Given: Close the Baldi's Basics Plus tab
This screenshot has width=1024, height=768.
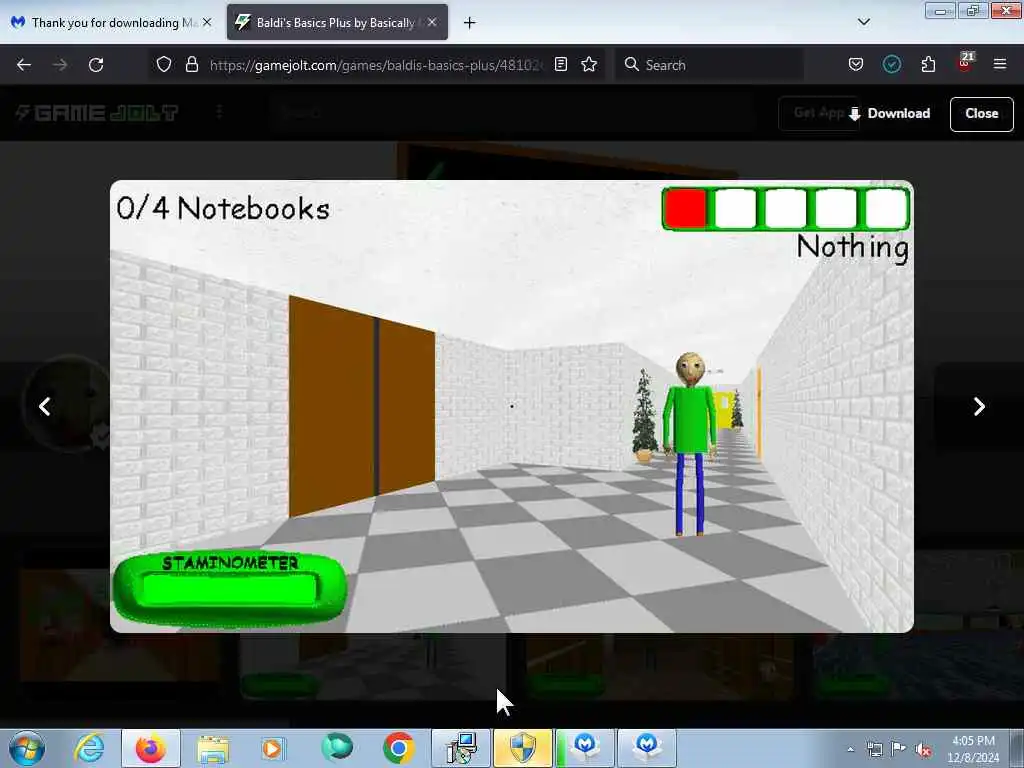Looking at the screenshot, I should point(432,22).
